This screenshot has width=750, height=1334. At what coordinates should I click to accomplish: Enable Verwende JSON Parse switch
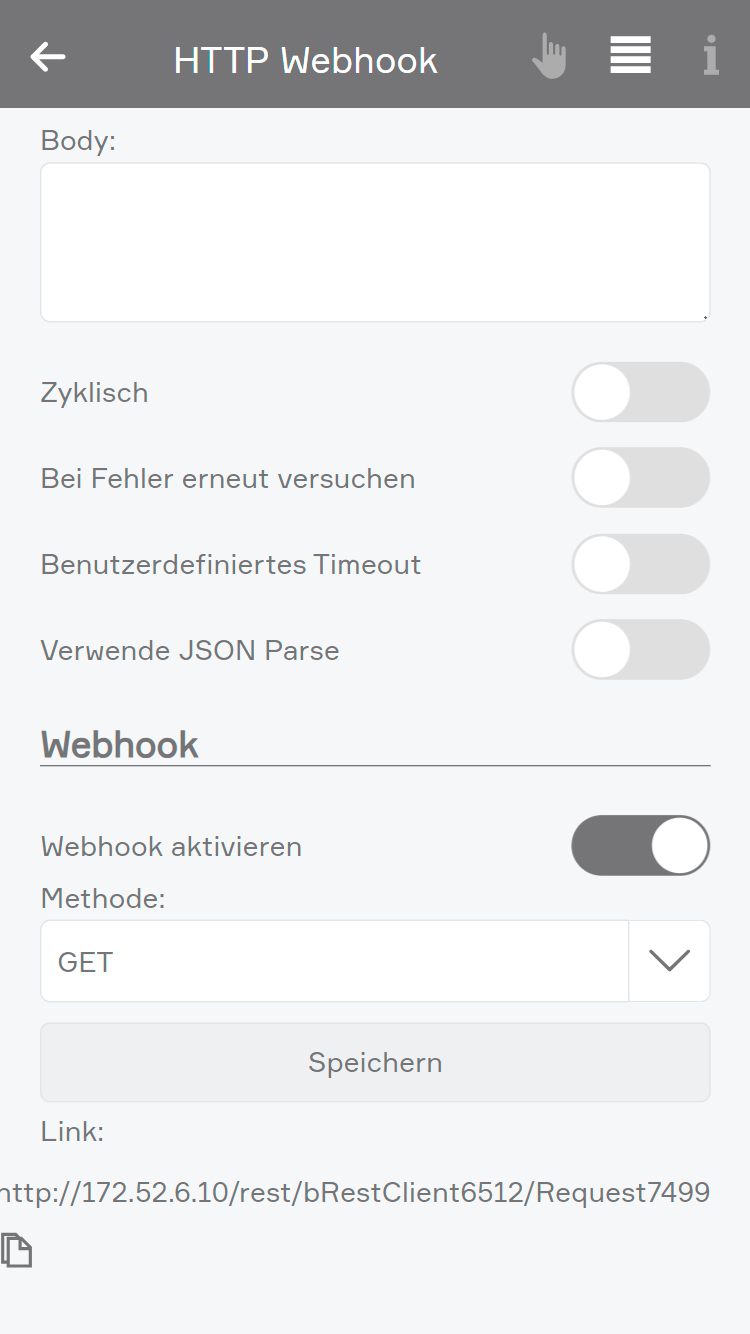[x=640, y=650]
